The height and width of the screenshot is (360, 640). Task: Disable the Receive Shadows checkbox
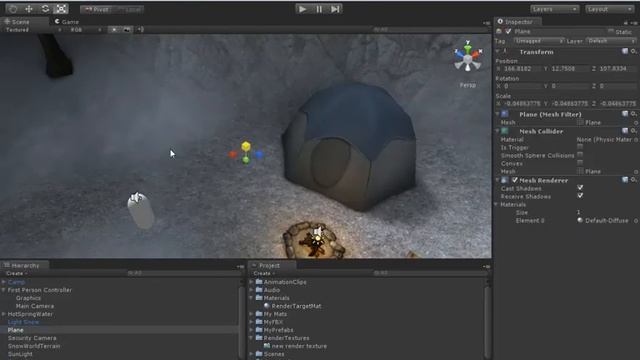tap(580, 196)
